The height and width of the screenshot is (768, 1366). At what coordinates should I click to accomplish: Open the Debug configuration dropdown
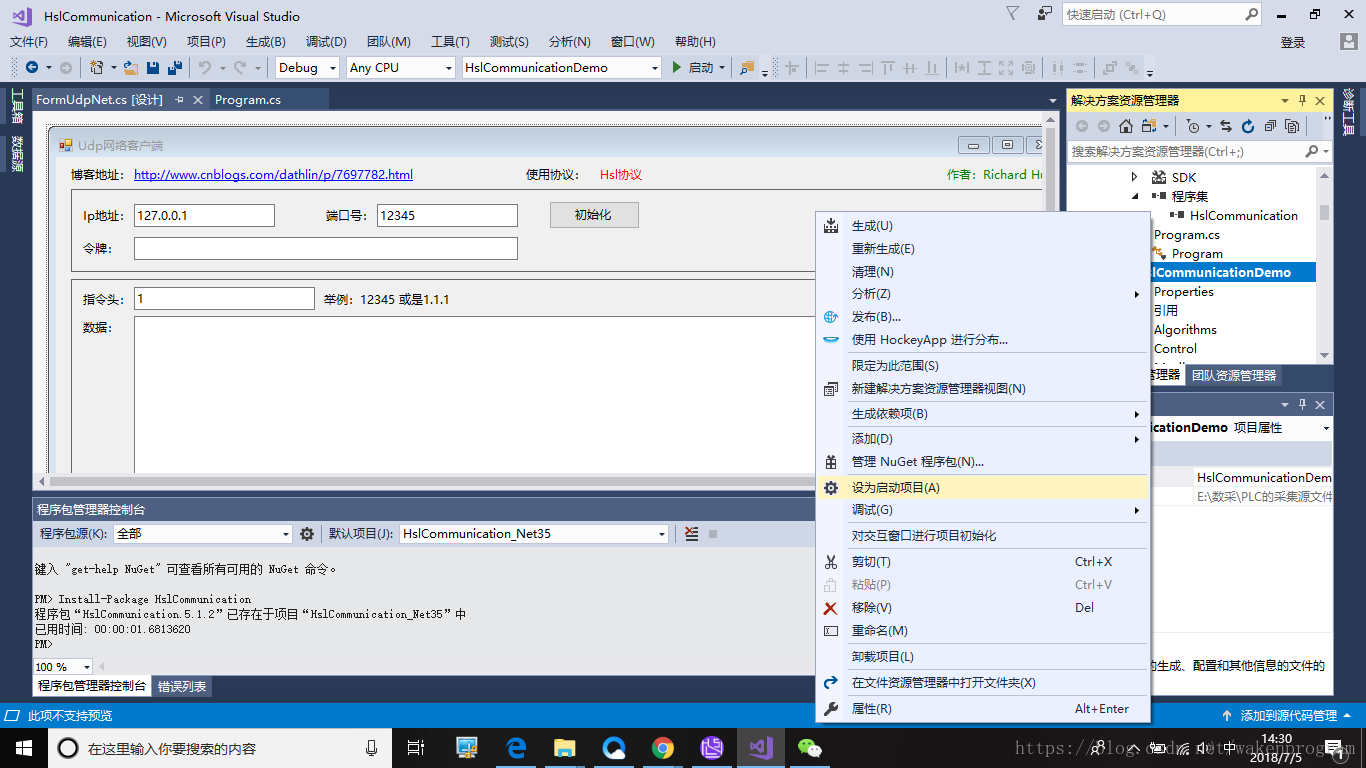(x=331, y=68)
